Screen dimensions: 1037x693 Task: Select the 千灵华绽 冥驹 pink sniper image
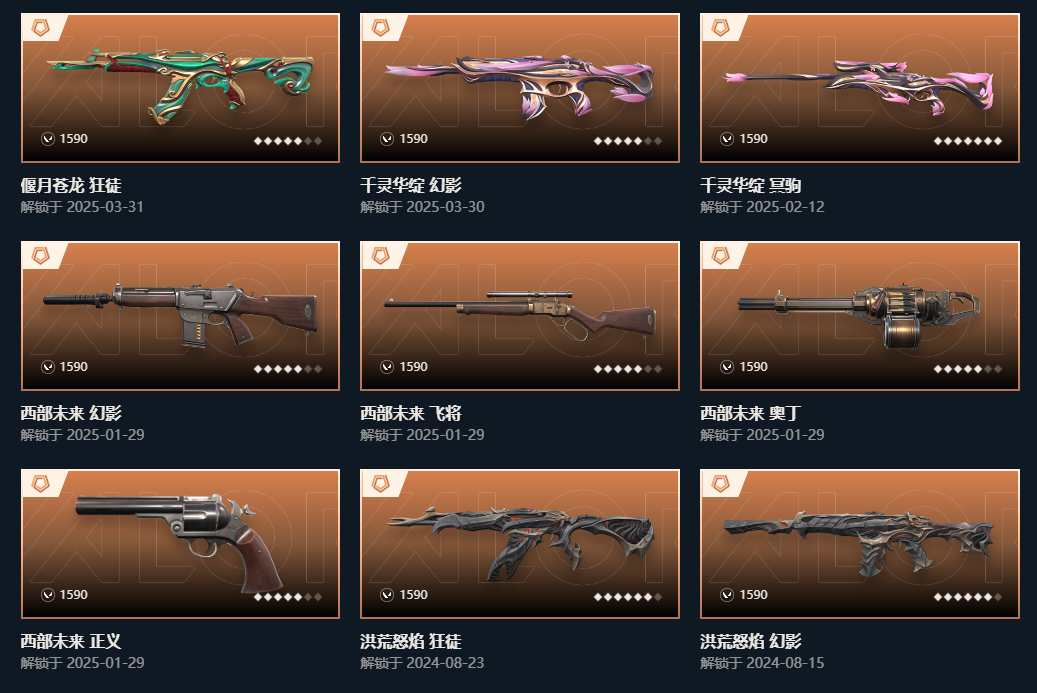pyautogui.click(x=859, y=87)
